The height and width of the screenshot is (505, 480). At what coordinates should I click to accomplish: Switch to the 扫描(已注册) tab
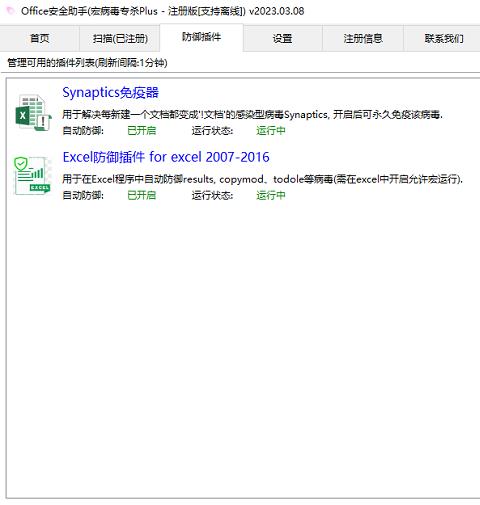[120, 38]
